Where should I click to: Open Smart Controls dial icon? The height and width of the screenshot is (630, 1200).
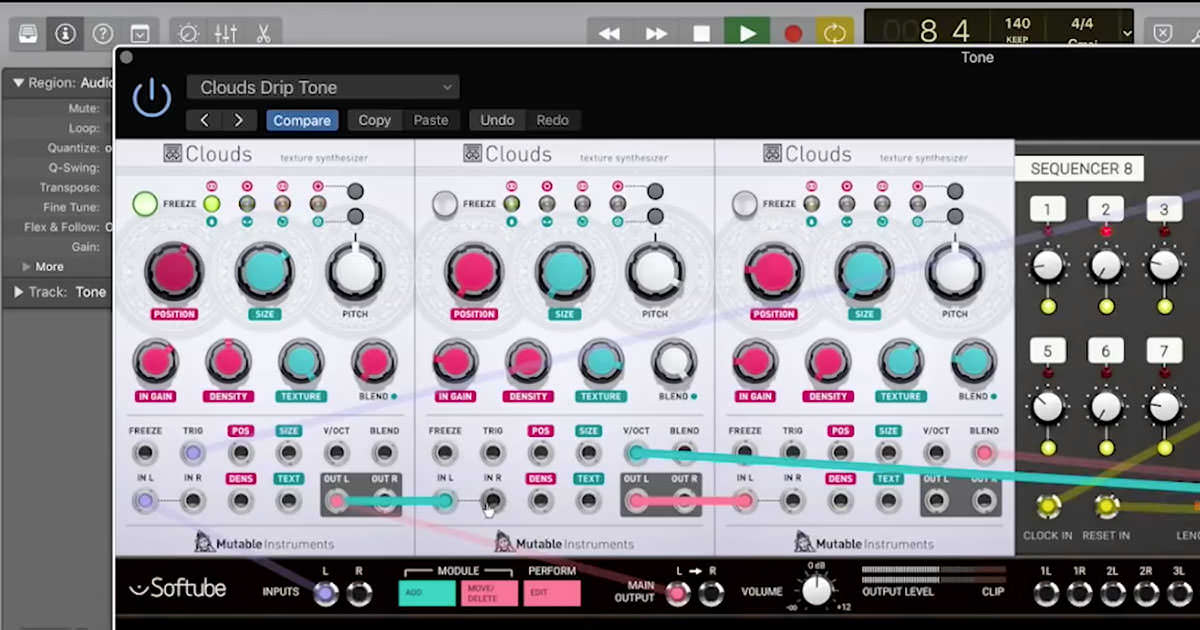pos(188,33)
